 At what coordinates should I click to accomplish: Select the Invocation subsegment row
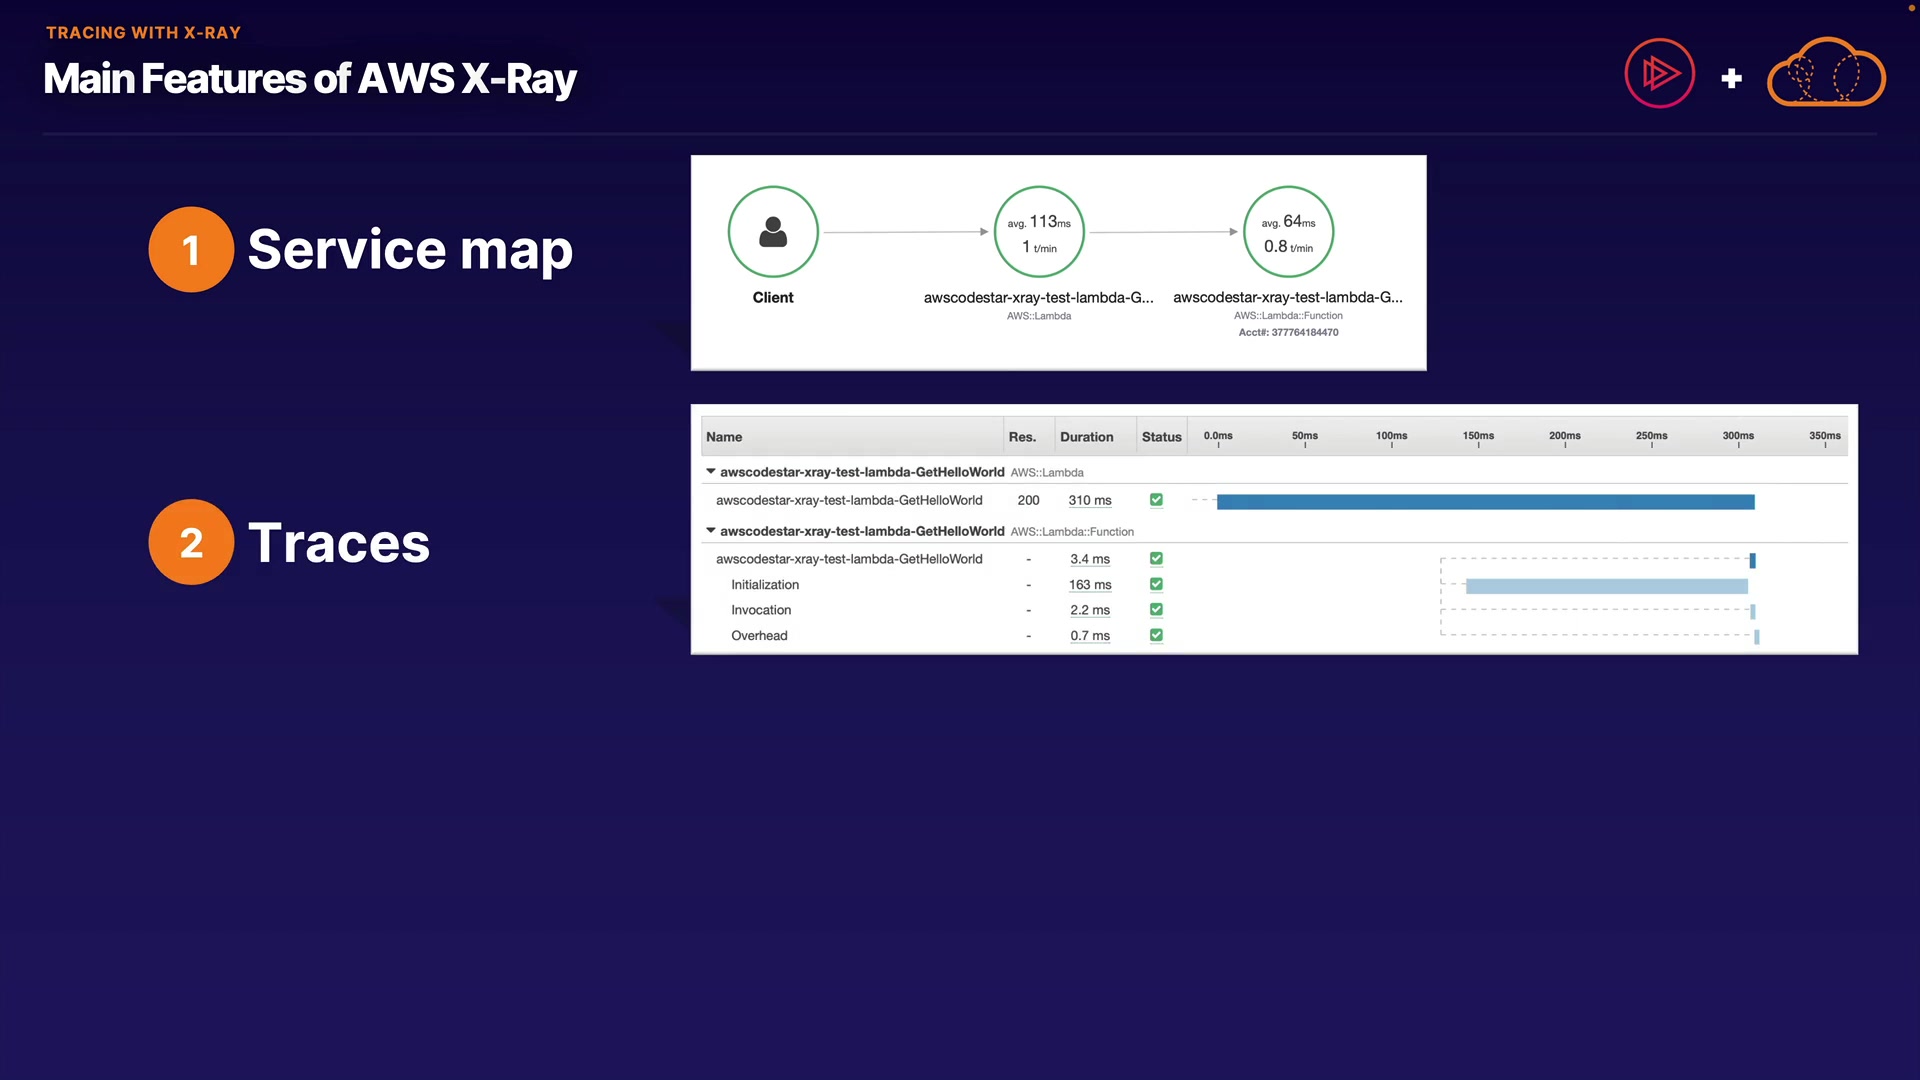point(761,610)
